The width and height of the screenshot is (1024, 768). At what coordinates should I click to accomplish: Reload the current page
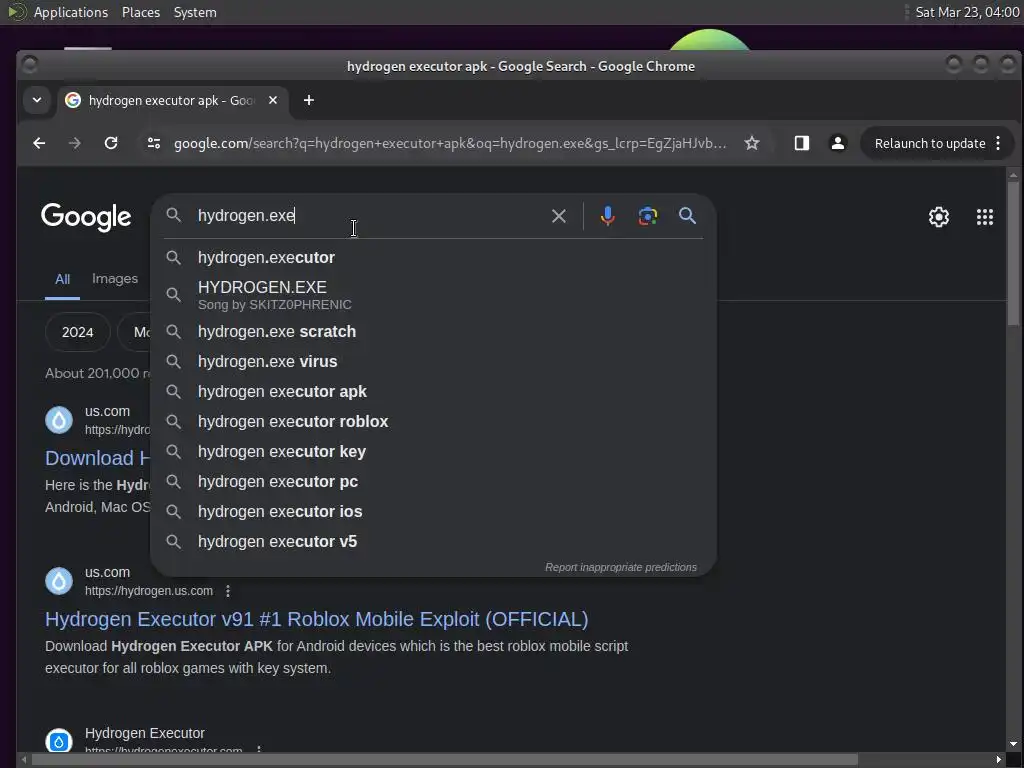click(111, 143)
